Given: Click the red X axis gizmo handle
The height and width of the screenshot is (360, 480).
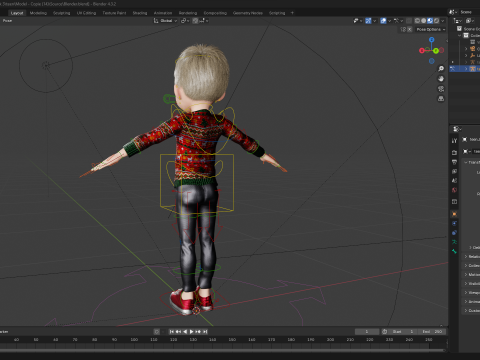Looking at the screenshot, I should pyautogui.click(x=422, y=51).
